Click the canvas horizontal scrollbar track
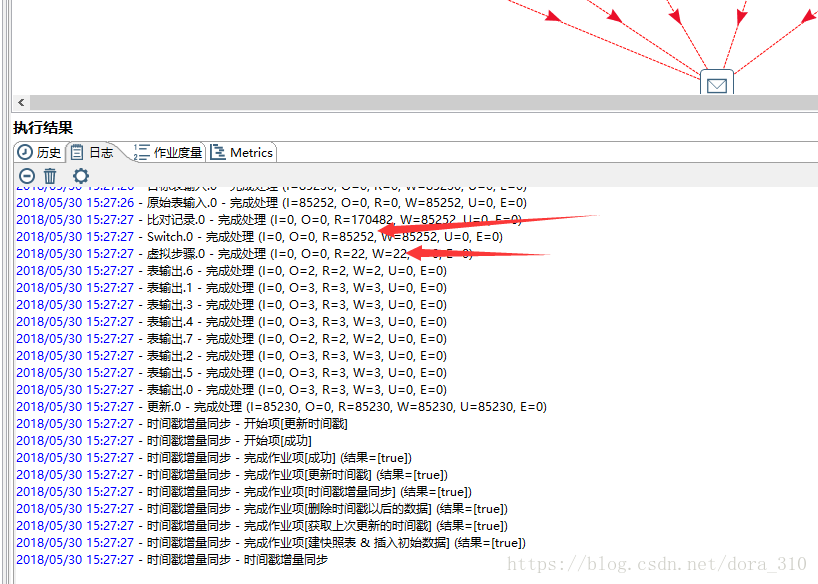 coord(400,102)
